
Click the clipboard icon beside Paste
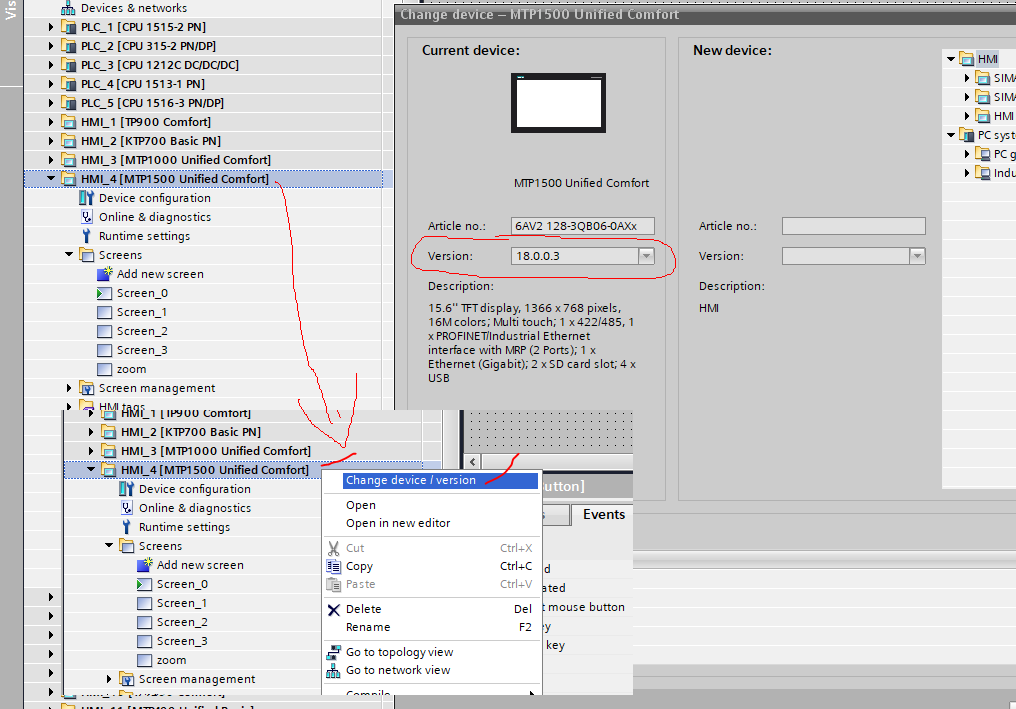pyautogui.click(x=334, y=585)
